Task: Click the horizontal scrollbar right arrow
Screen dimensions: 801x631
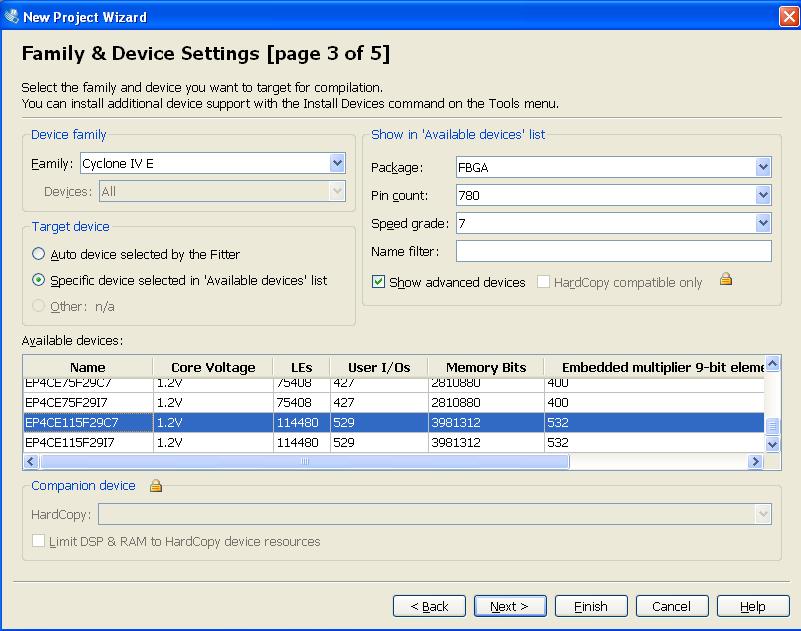Action: click(755, 461)
